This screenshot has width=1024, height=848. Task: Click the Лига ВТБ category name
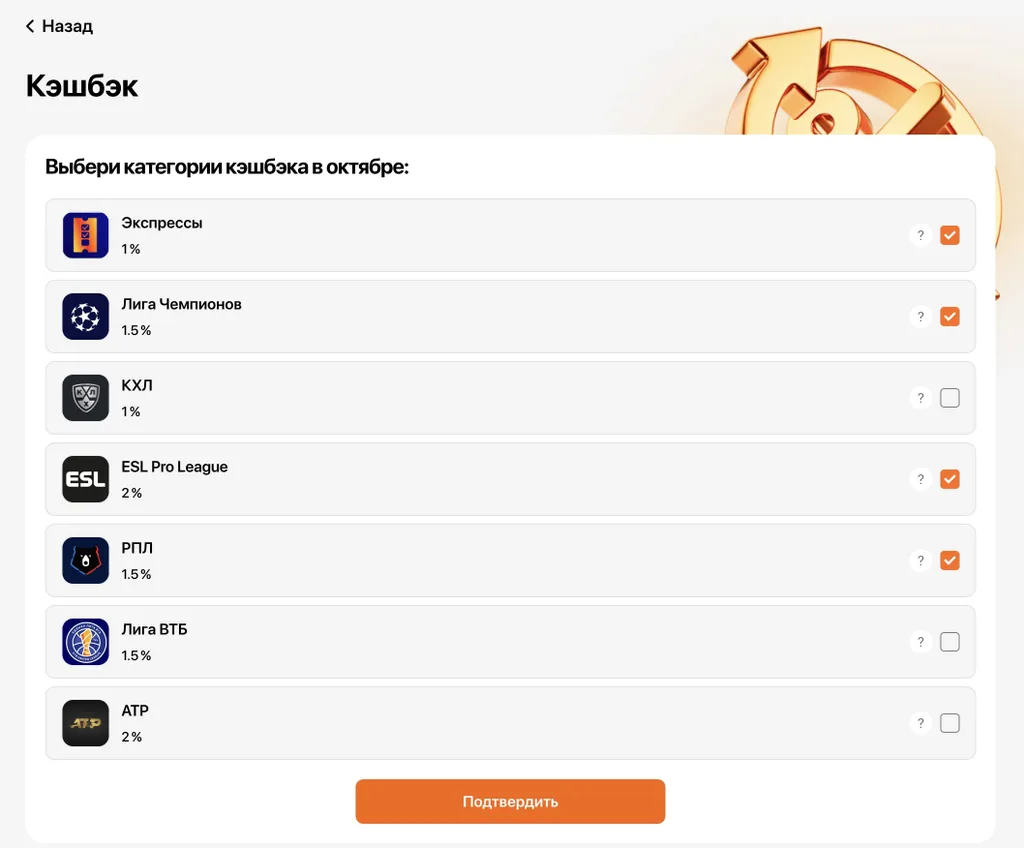(154, 630)
